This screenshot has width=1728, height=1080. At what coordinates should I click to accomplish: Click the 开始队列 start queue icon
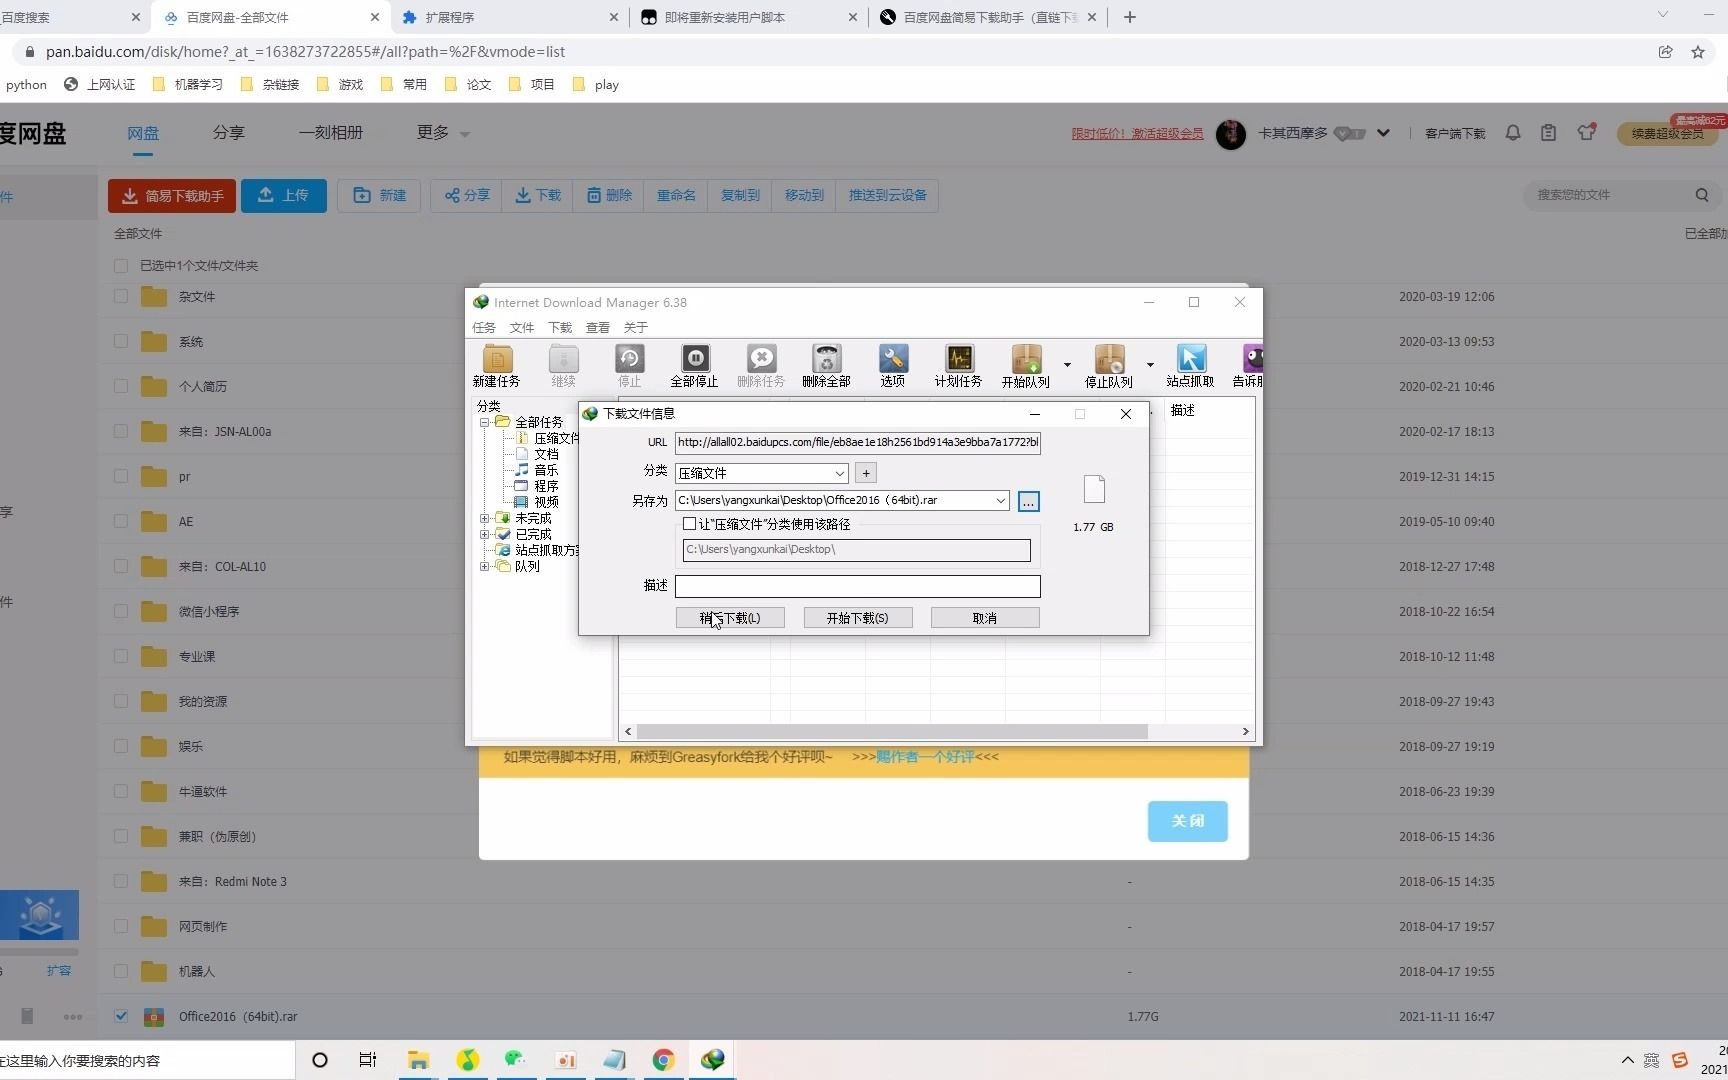(x=1026, y=365)
